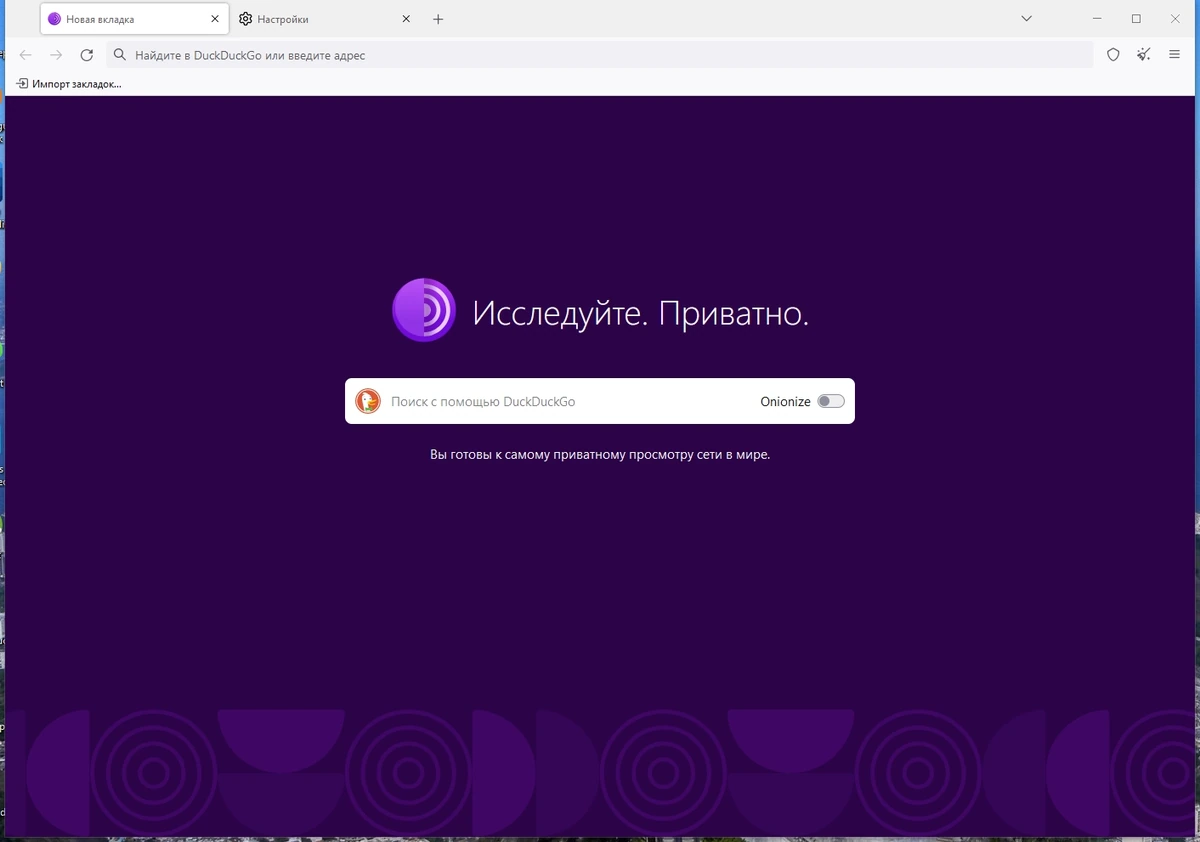Click the Исследуйте. Приватно. heading

[x=641, y=313]
